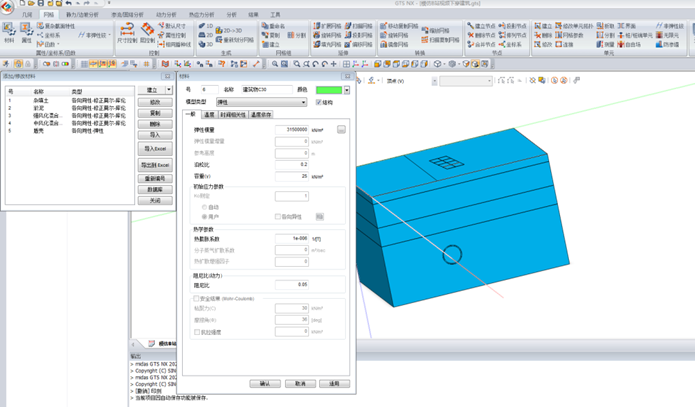Screen dimensions: 695x407
Task: Click 重命名 rename in mesh set group
Action: click(273, 26)
